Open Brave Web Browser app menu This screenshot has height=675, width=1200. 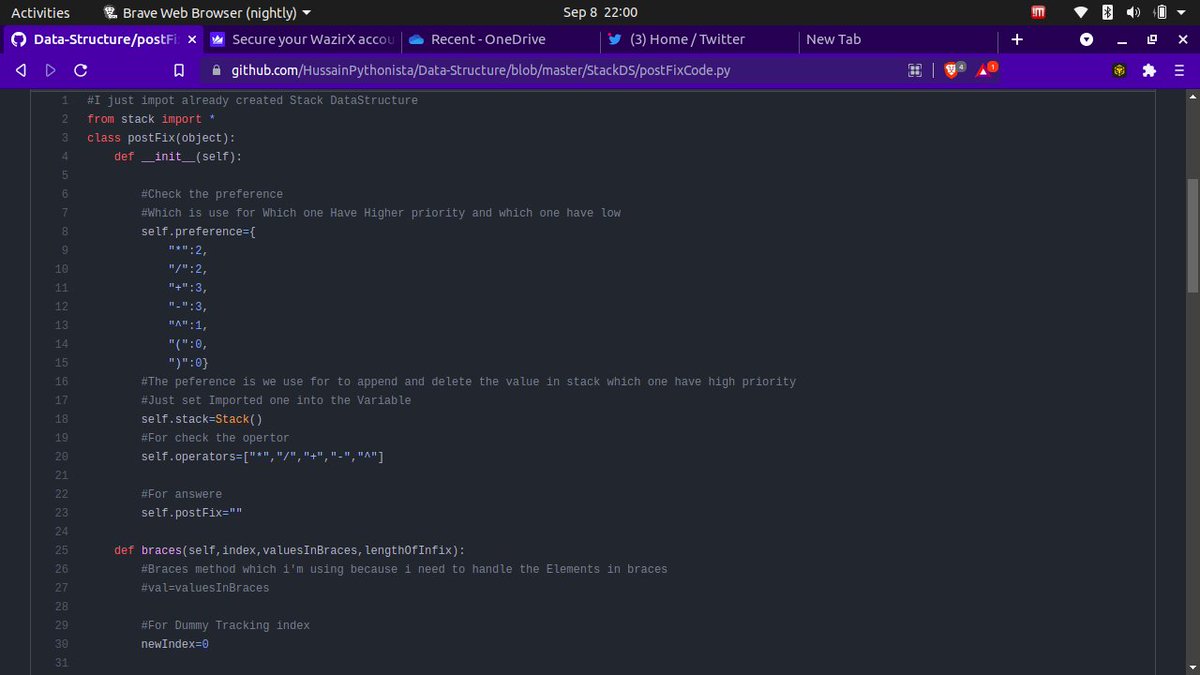point(207,13)
